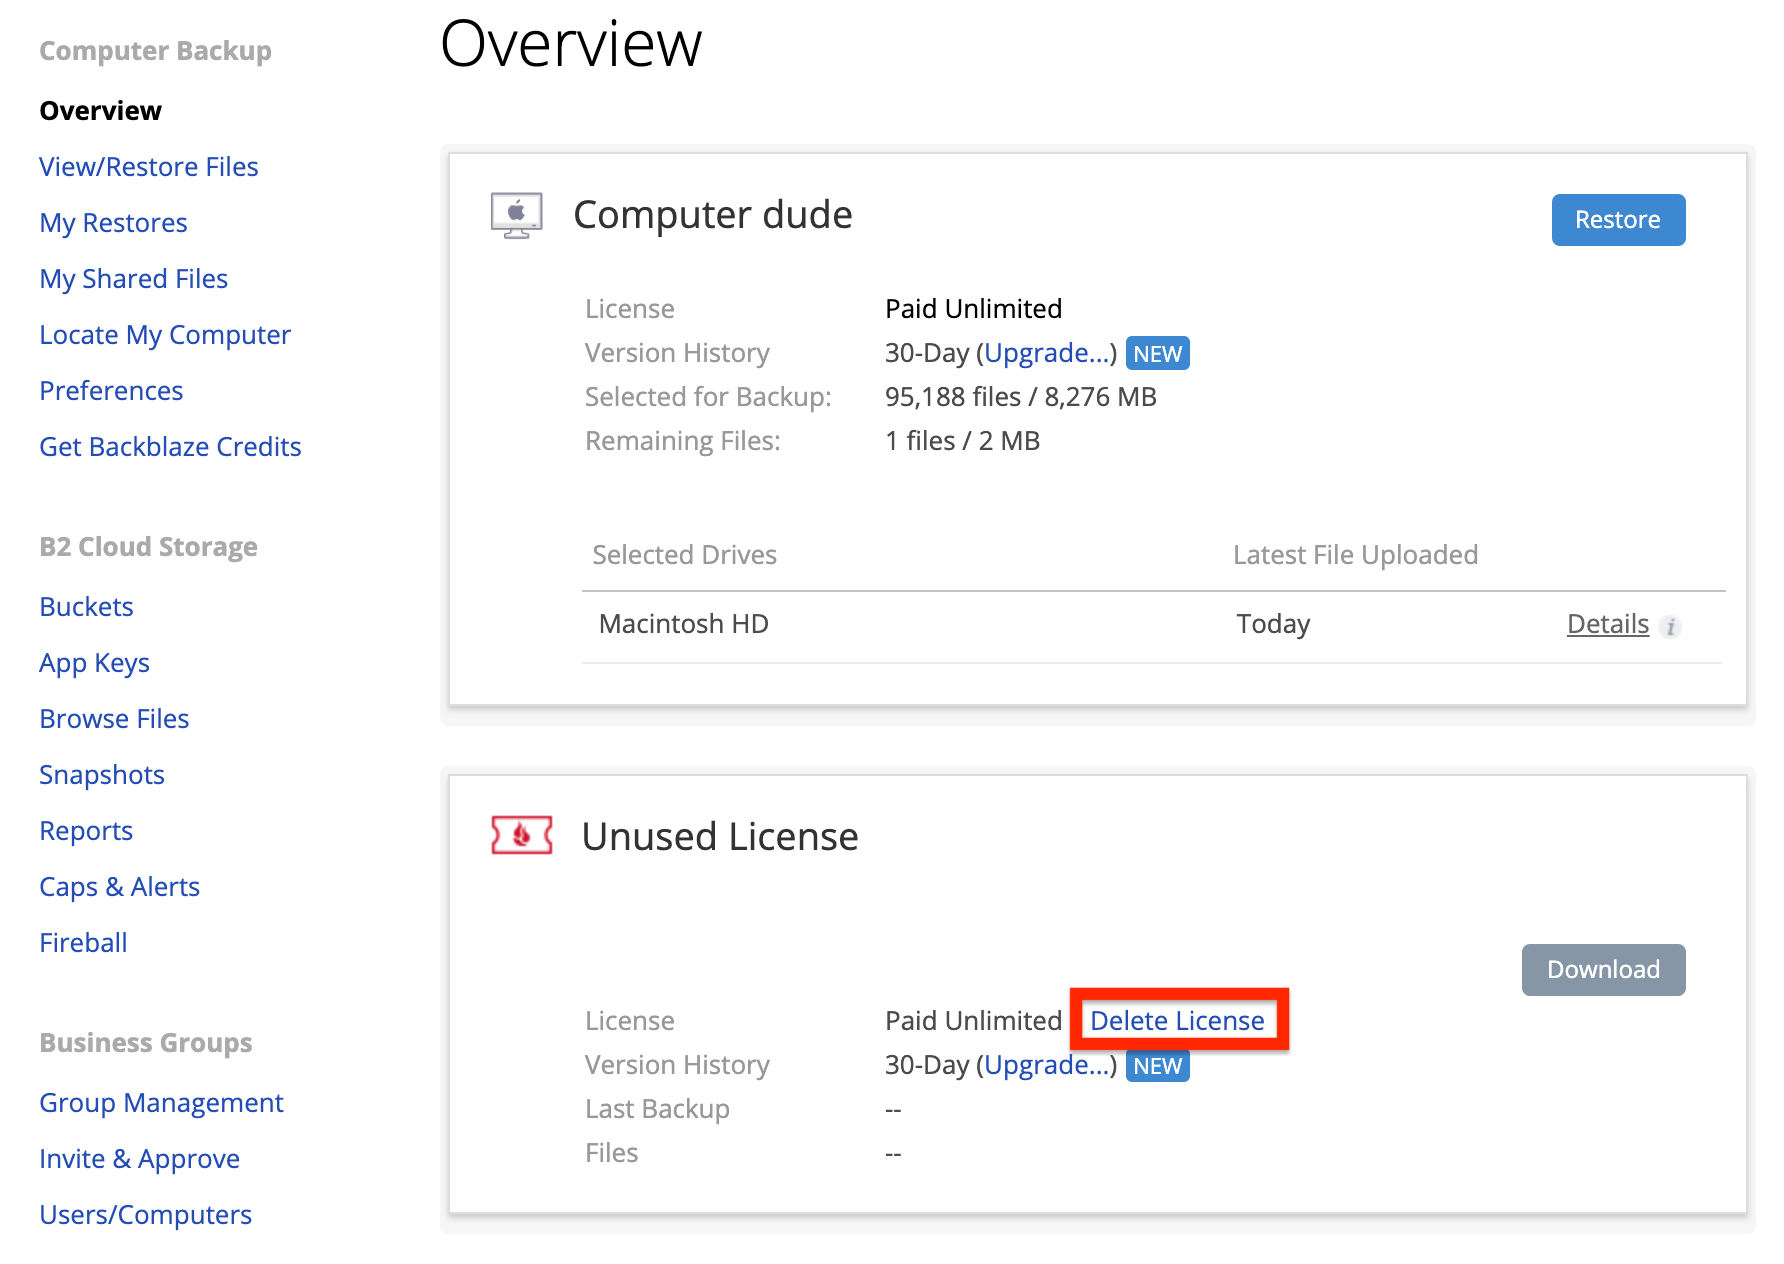Image resolution: width=1784 pixels, height=1264 pixels.
Task: Open Details for Macintosh HD
Action: (x=1607, y=624)
